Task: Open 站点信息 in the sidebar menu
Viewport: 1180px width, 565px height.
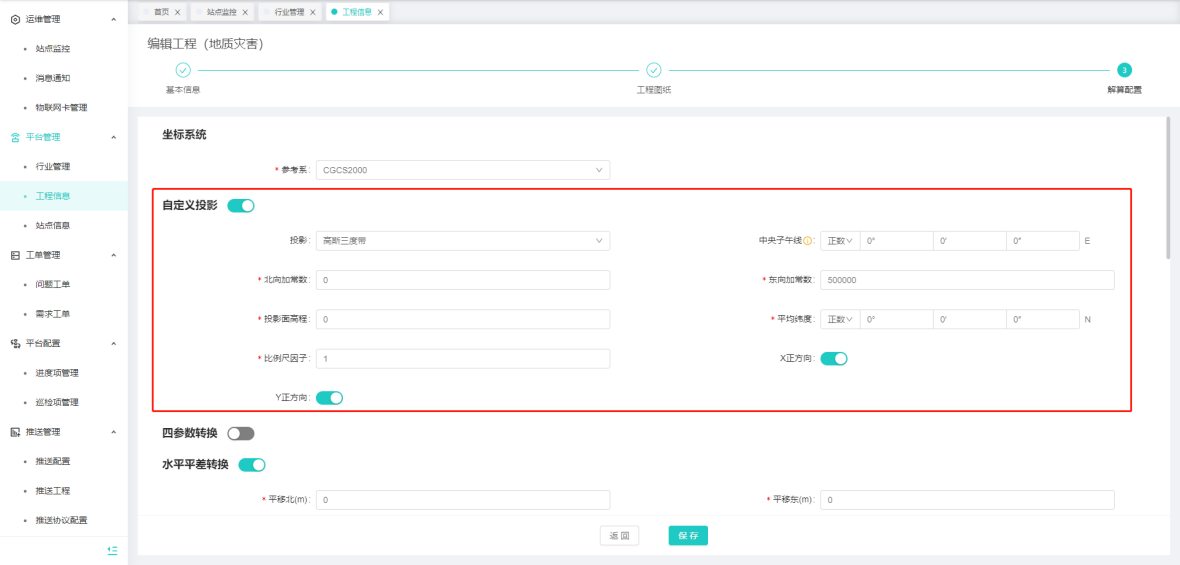Action: point(52,226)
